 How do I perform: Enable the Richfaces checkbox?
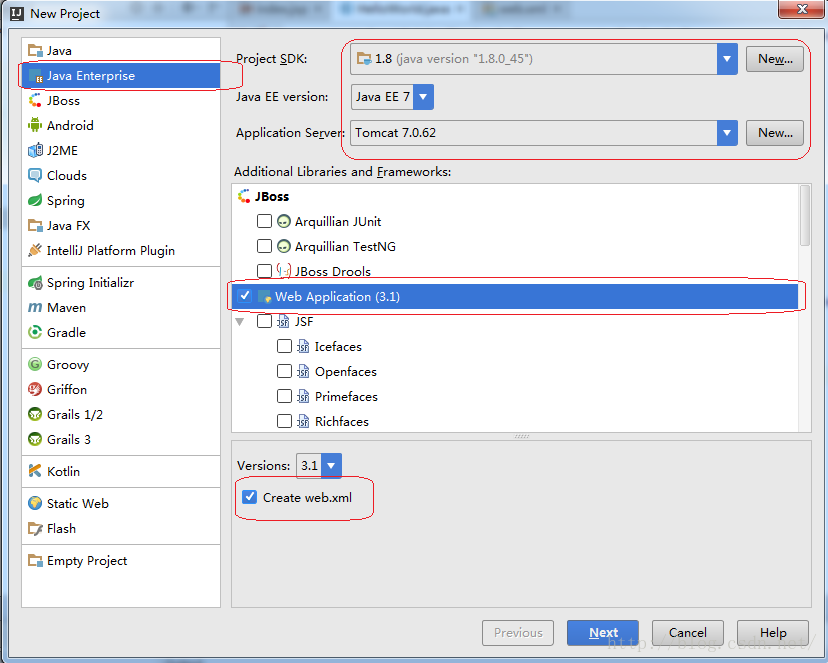pyautogui.click(x=284, y=421)
